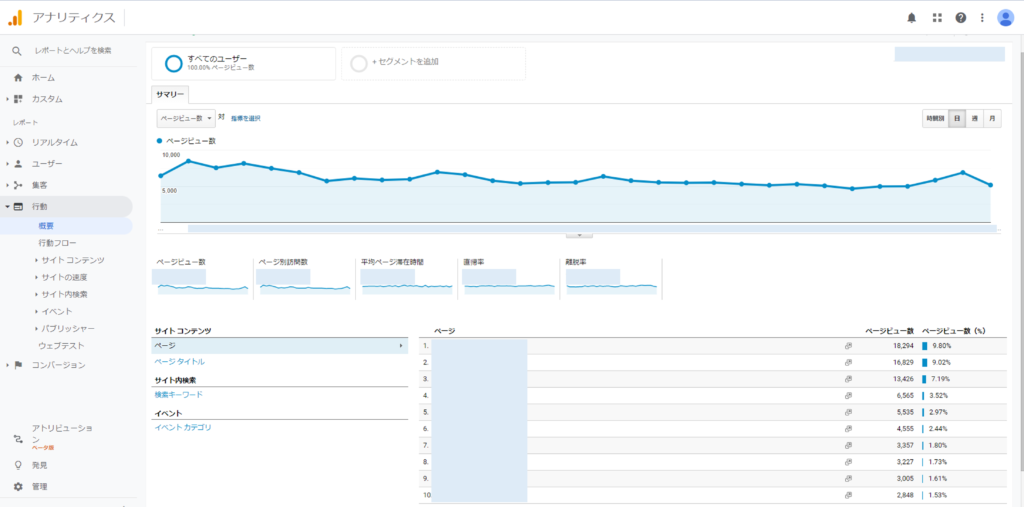Switch graph to 時間別 view
The image size is (1024, 507).
pos(935,119)
